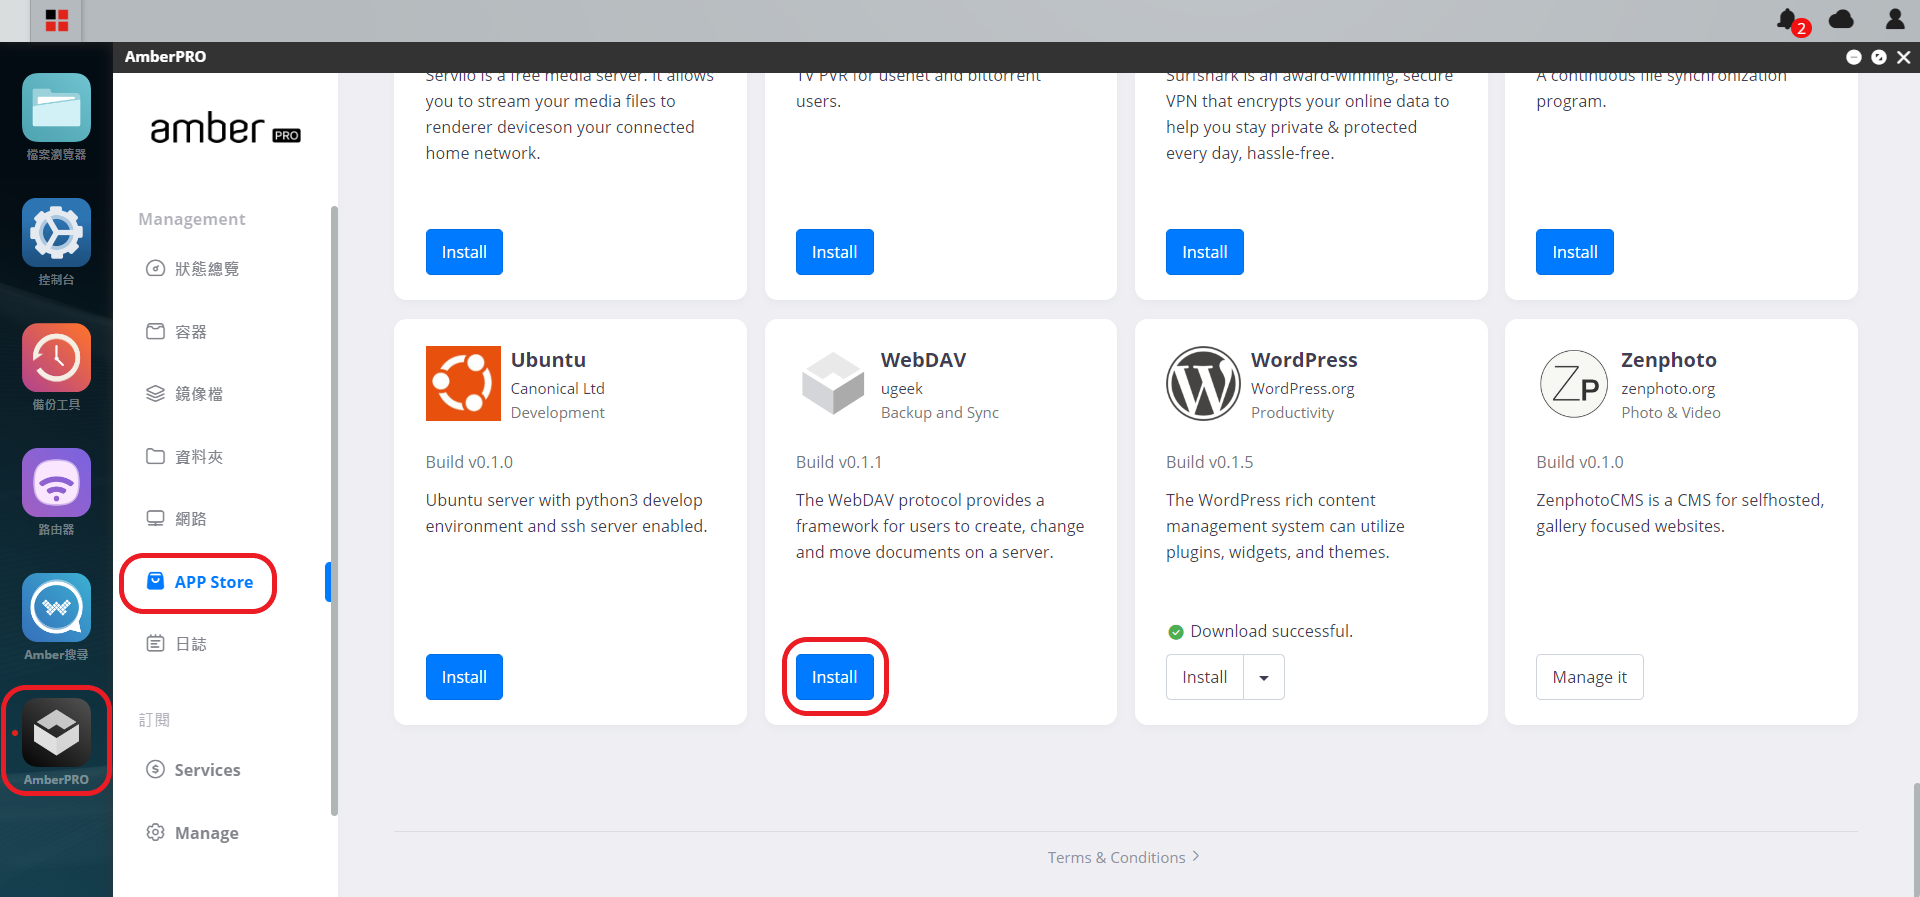
Task: Click the WordPress app logo
Action: tap(1203, 383)
